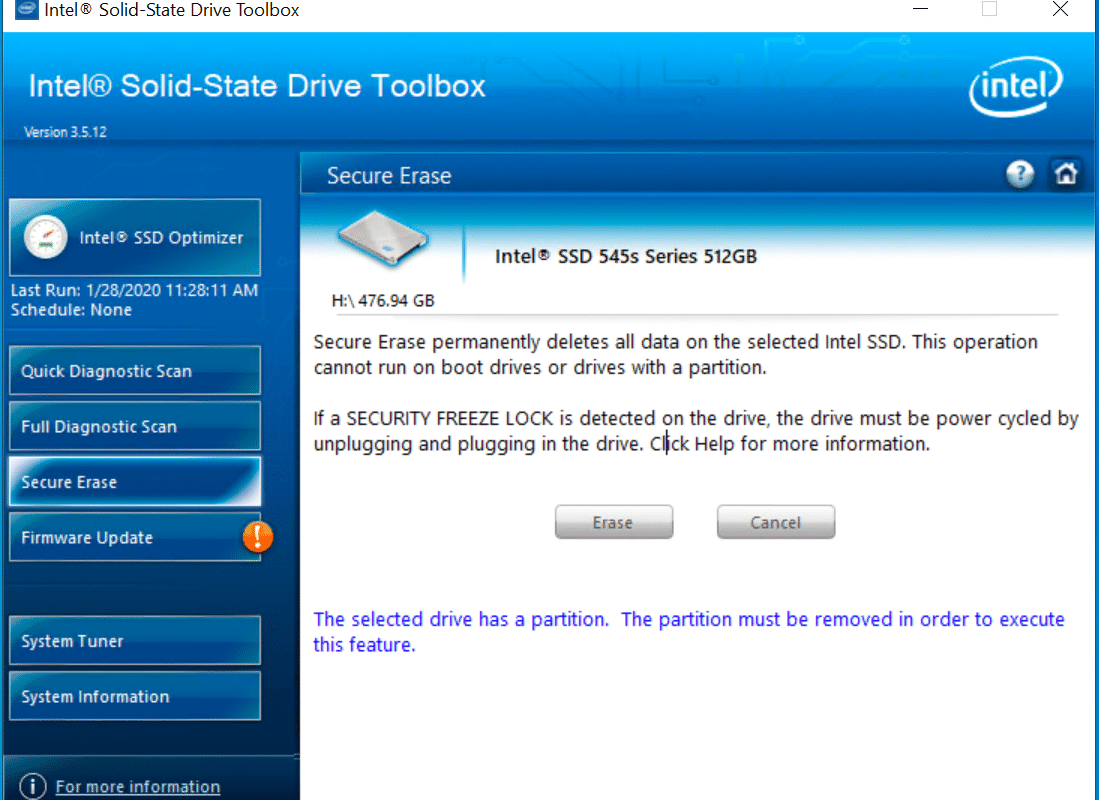The image size is (1099, 800).
Task: Click the Help question mark icon
Action: [x=1020, y=173]
